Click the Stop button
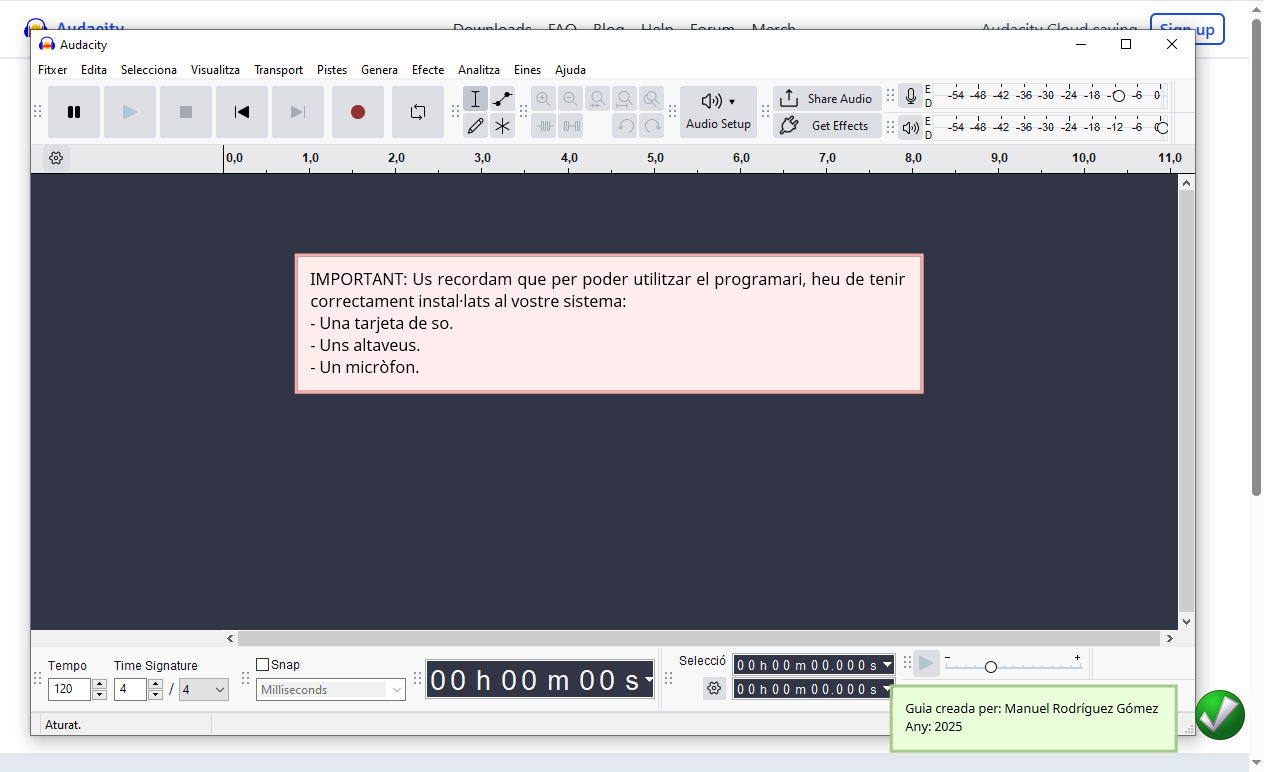The image size is (1264, 772). pos(186,112)
